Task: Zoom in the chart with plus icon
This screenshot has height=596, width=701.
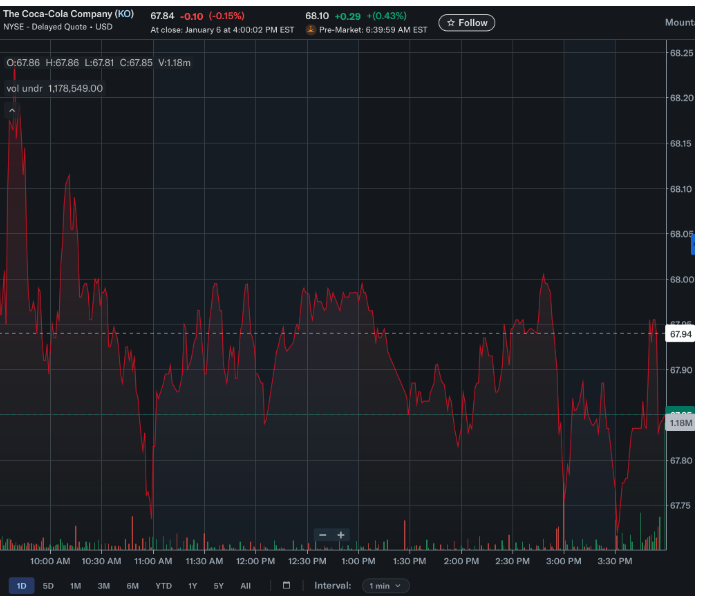Action: tap(341, 535)
